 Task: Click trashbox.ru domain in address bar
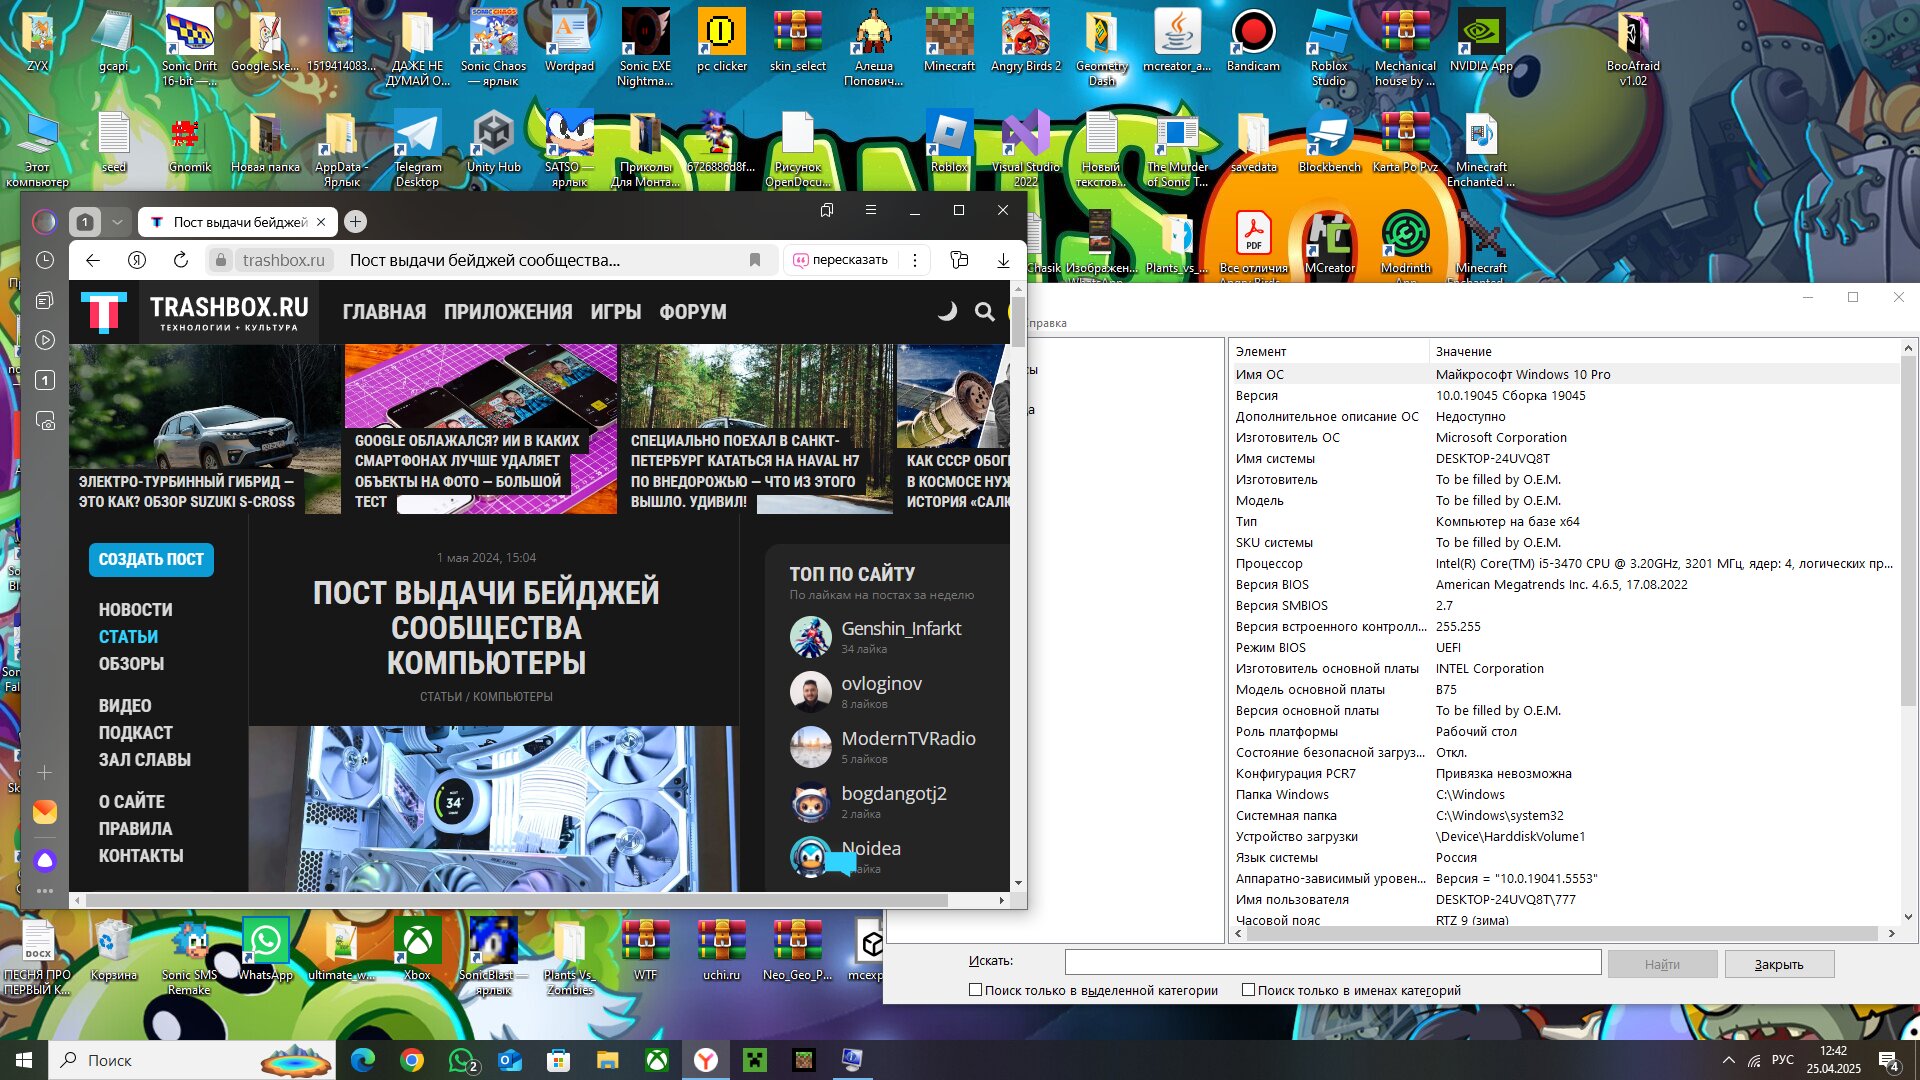click(x=283, y=260)
